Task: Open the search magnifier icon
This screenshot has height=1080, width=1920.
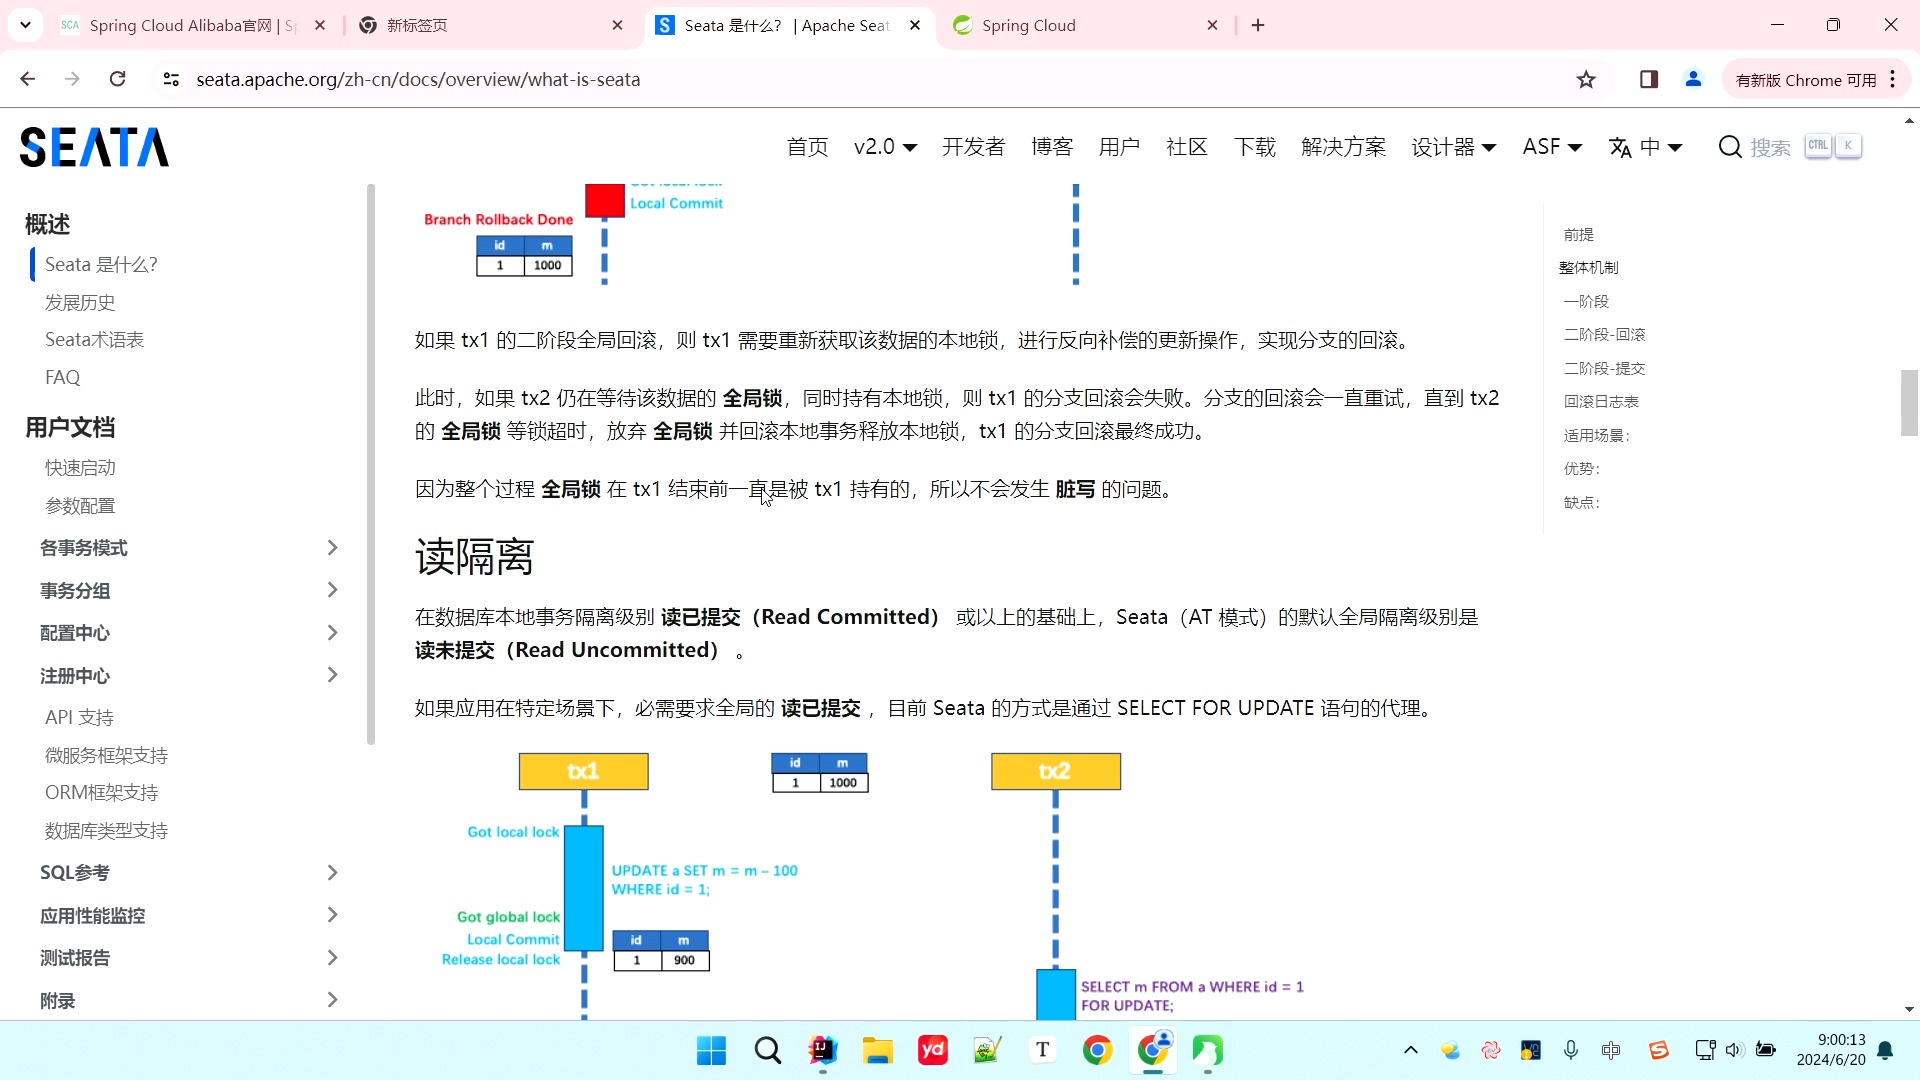Action: pos(1730,147)
